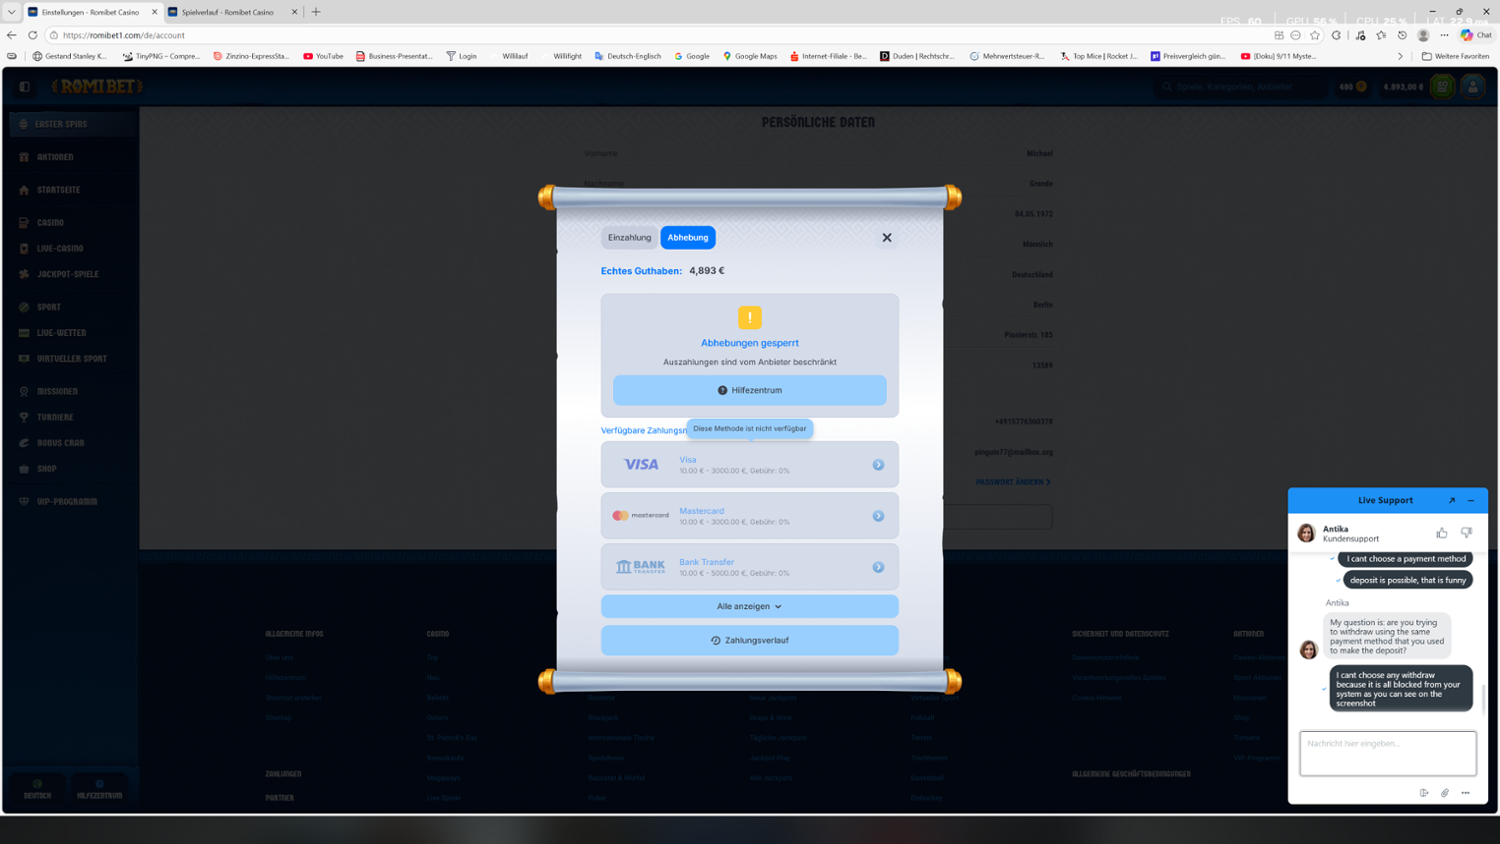
Task: Close the payment dialog with X
Action: 887,238
